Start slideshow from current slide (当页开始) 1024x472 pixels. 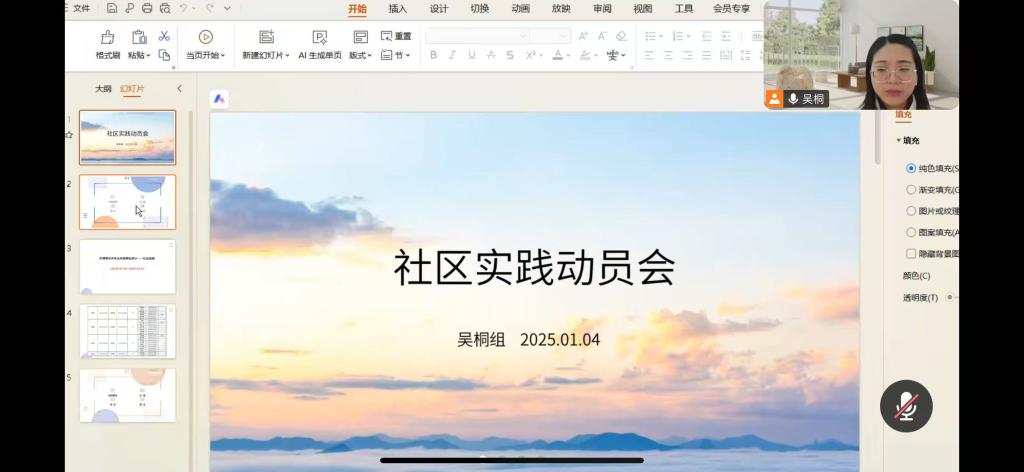click(x=205, y=38)
